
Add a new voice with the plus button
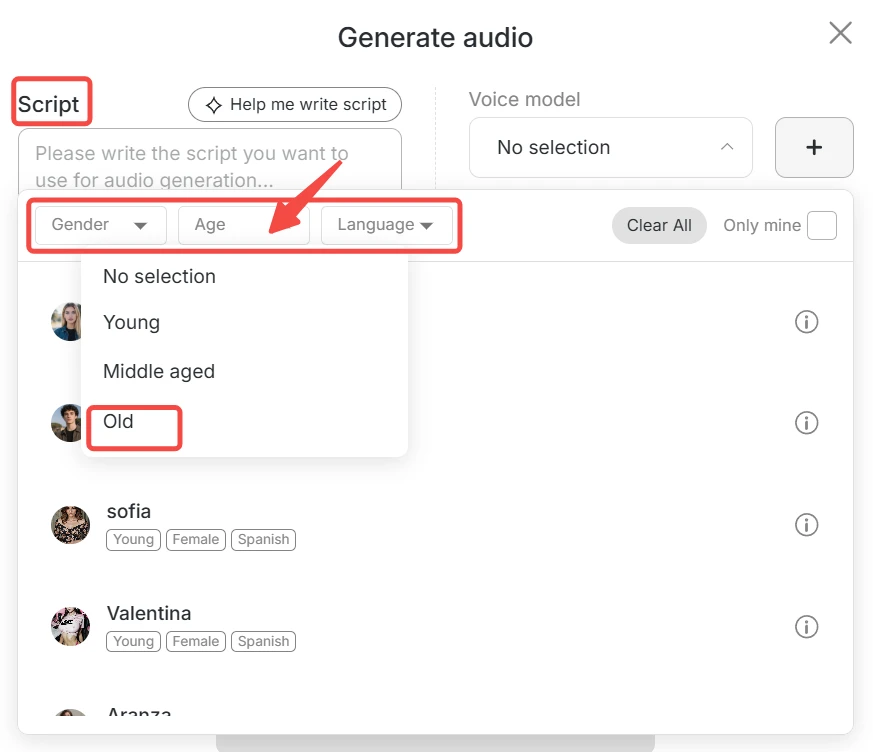(x=814, y=147)
